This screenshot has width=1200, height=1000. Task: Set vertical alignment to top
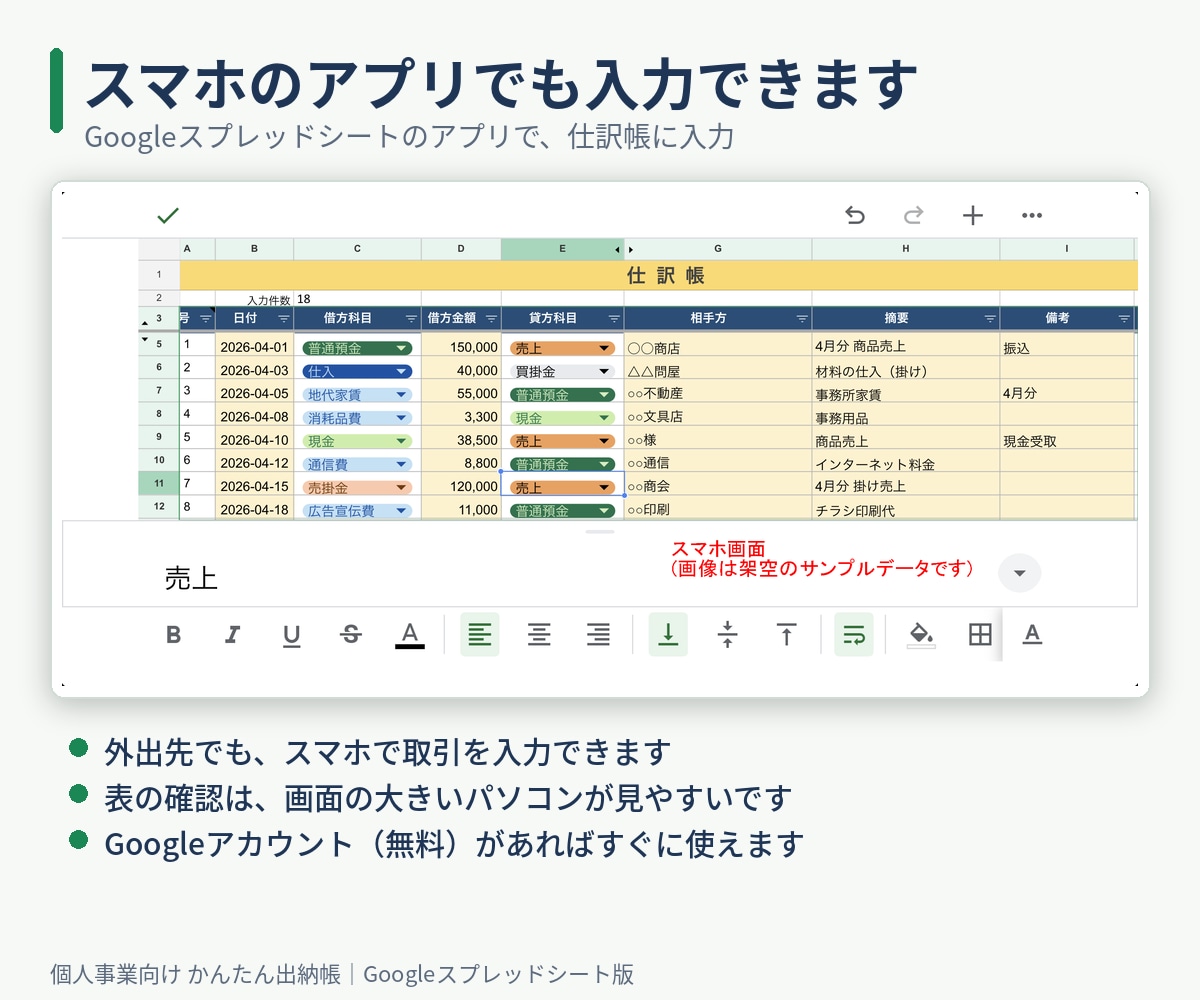(787, 634)
